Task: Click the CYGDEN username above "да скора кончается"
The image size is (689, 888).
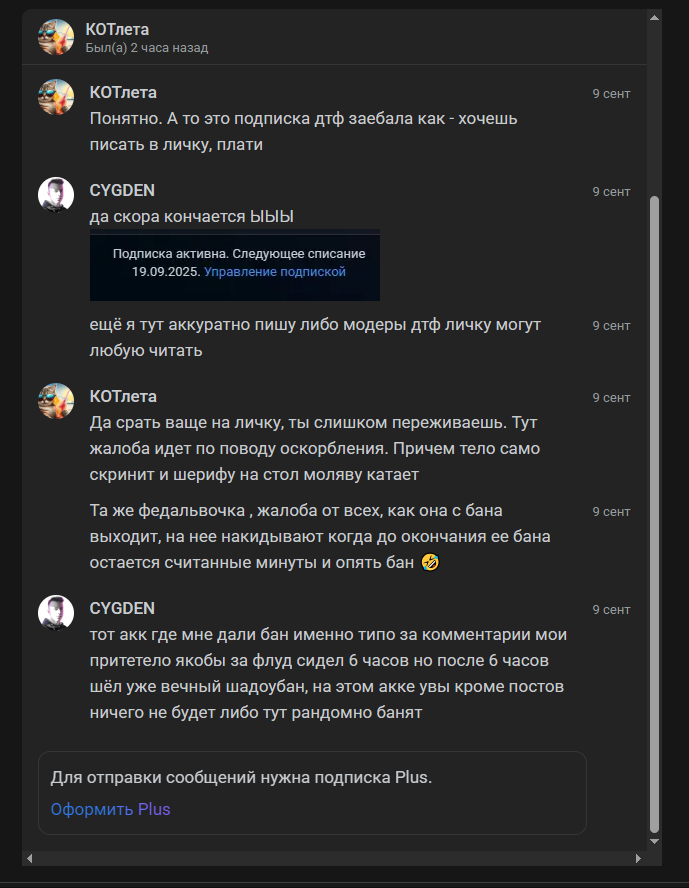Action: tap(122, 190)
